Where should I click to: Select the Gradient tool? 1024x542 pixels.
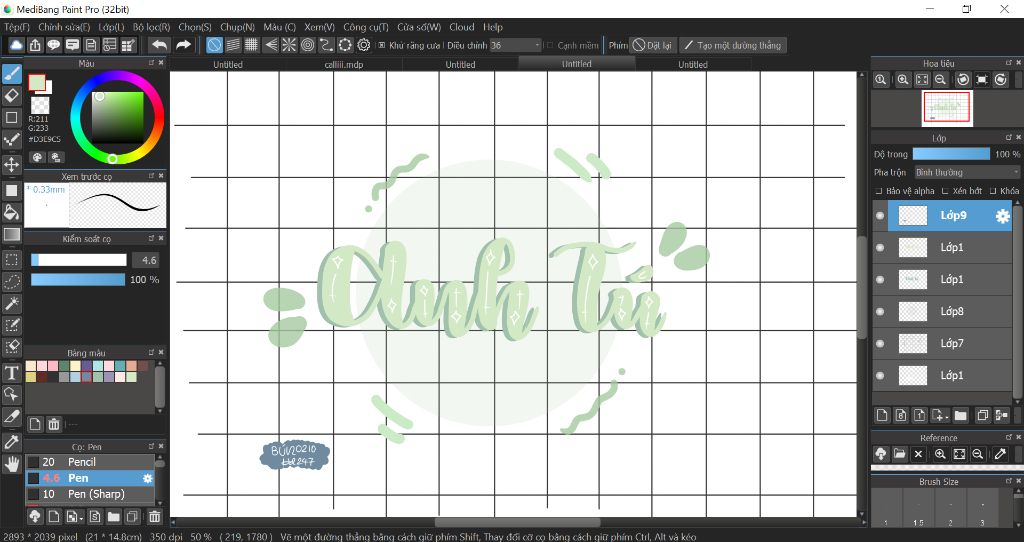click(x=12, y=234)
